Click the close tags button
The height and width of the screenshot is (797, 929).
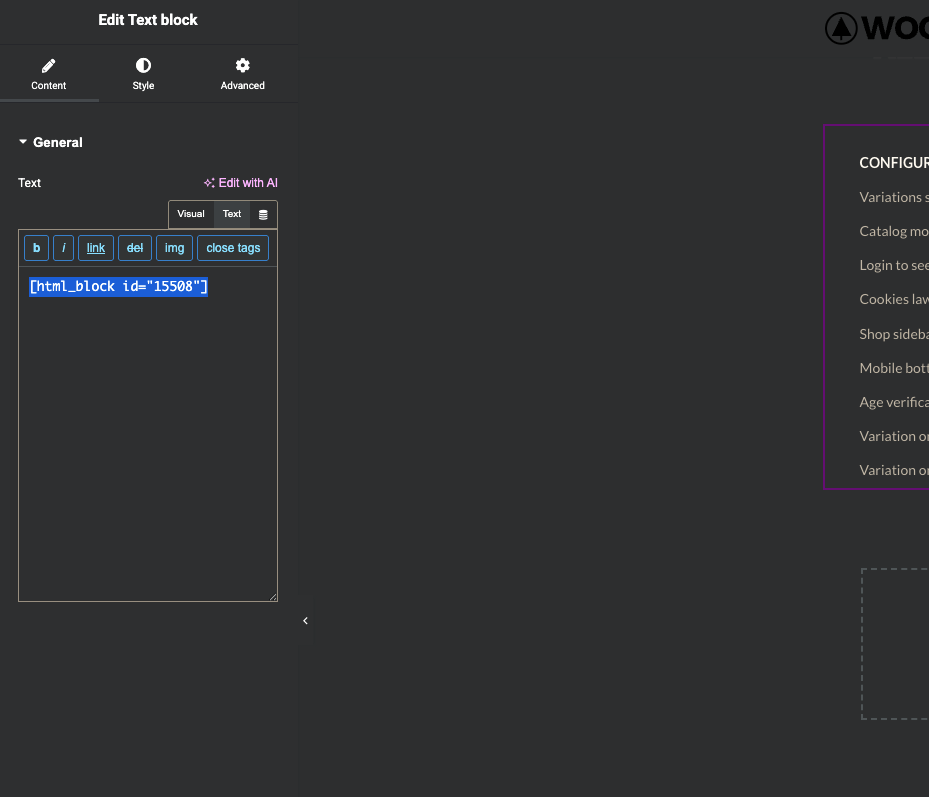pos(233,248)
